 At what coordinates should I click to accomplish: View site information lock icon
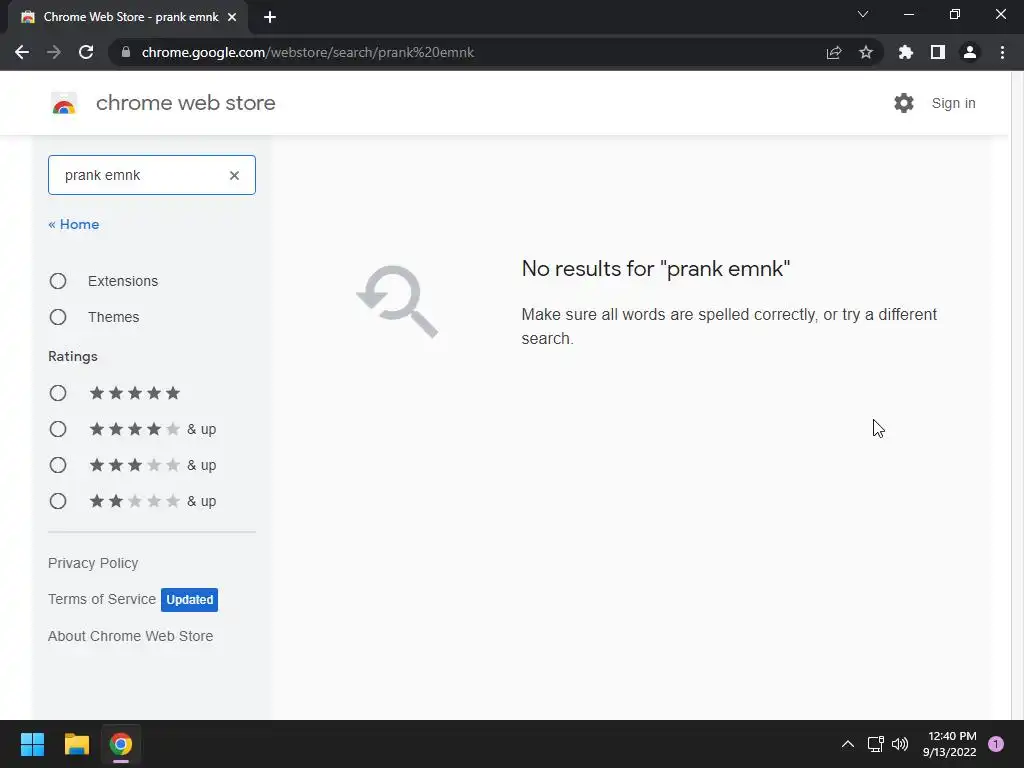point(126,52)
